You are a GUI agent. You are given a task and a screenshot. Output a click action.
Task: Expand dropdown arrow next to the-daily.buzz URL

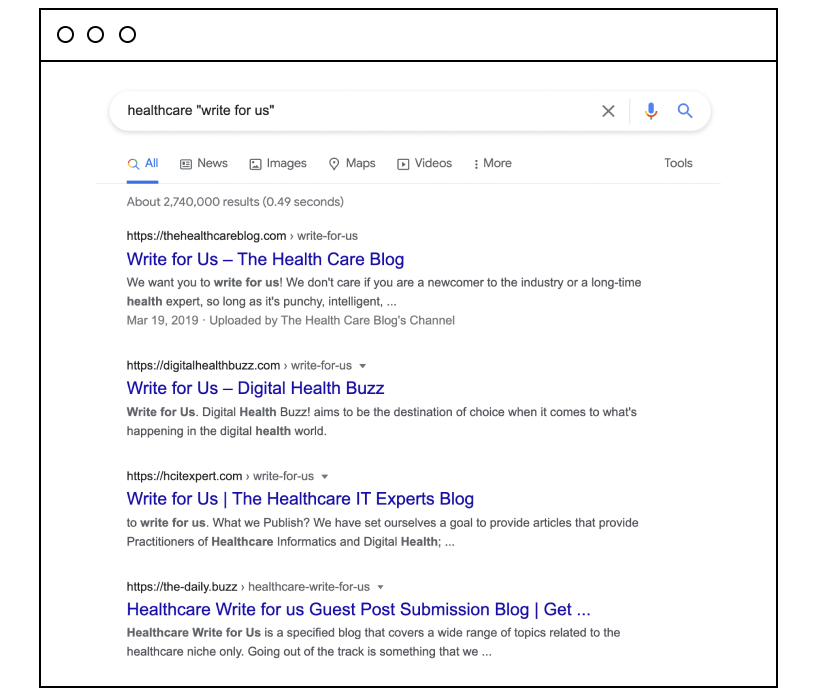point(380,587)
